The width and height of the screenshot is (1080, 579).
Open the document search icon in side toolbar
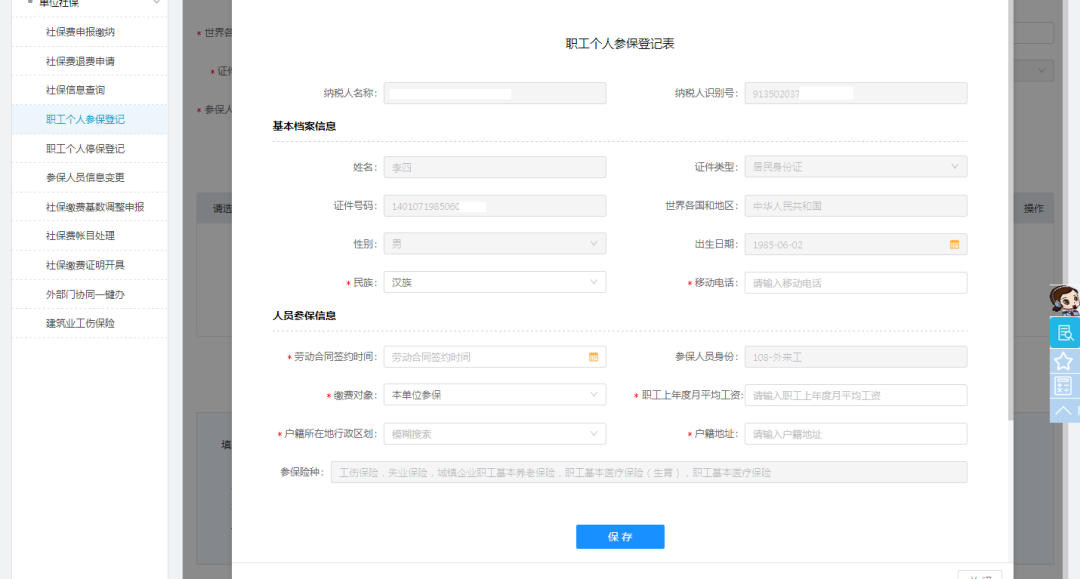pos(1064,333)
